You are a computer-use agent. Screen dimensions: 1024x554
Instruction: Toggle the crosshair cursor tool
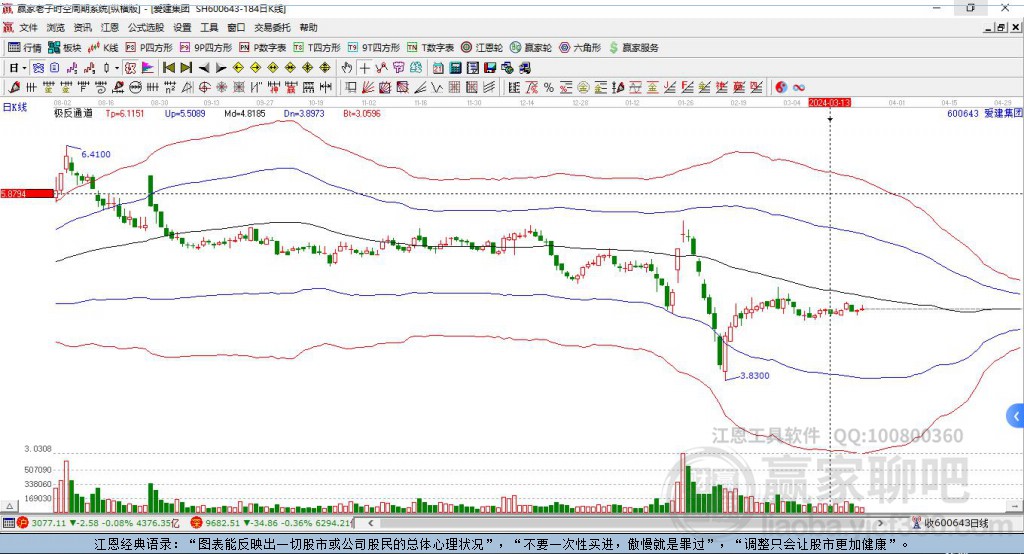tap(364, 68)
